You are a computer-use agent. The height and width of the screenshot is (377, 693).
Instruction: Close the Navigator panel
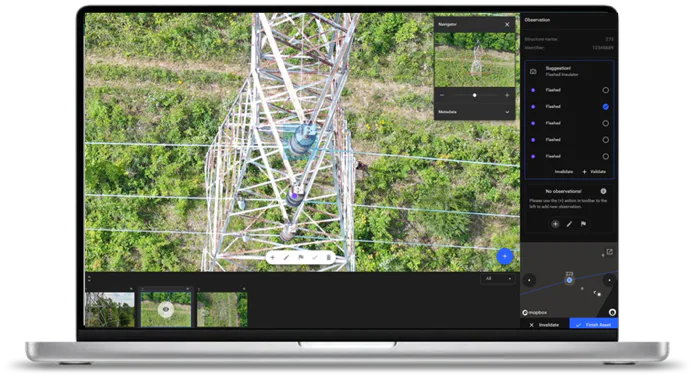[507, 25]
